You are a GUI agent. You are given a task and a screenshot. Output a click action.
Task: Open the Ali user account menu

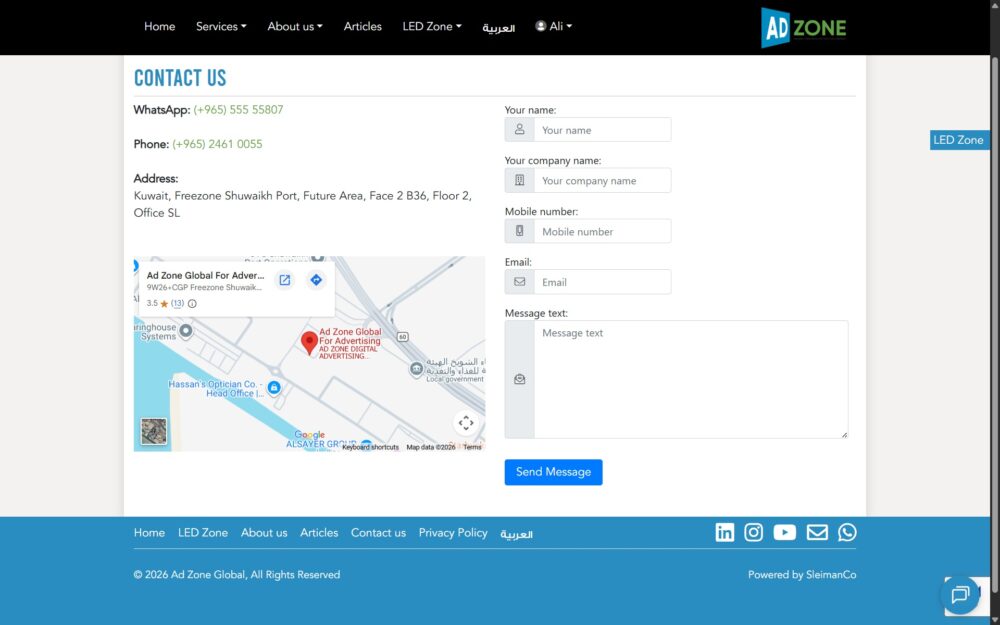point(554,26)
